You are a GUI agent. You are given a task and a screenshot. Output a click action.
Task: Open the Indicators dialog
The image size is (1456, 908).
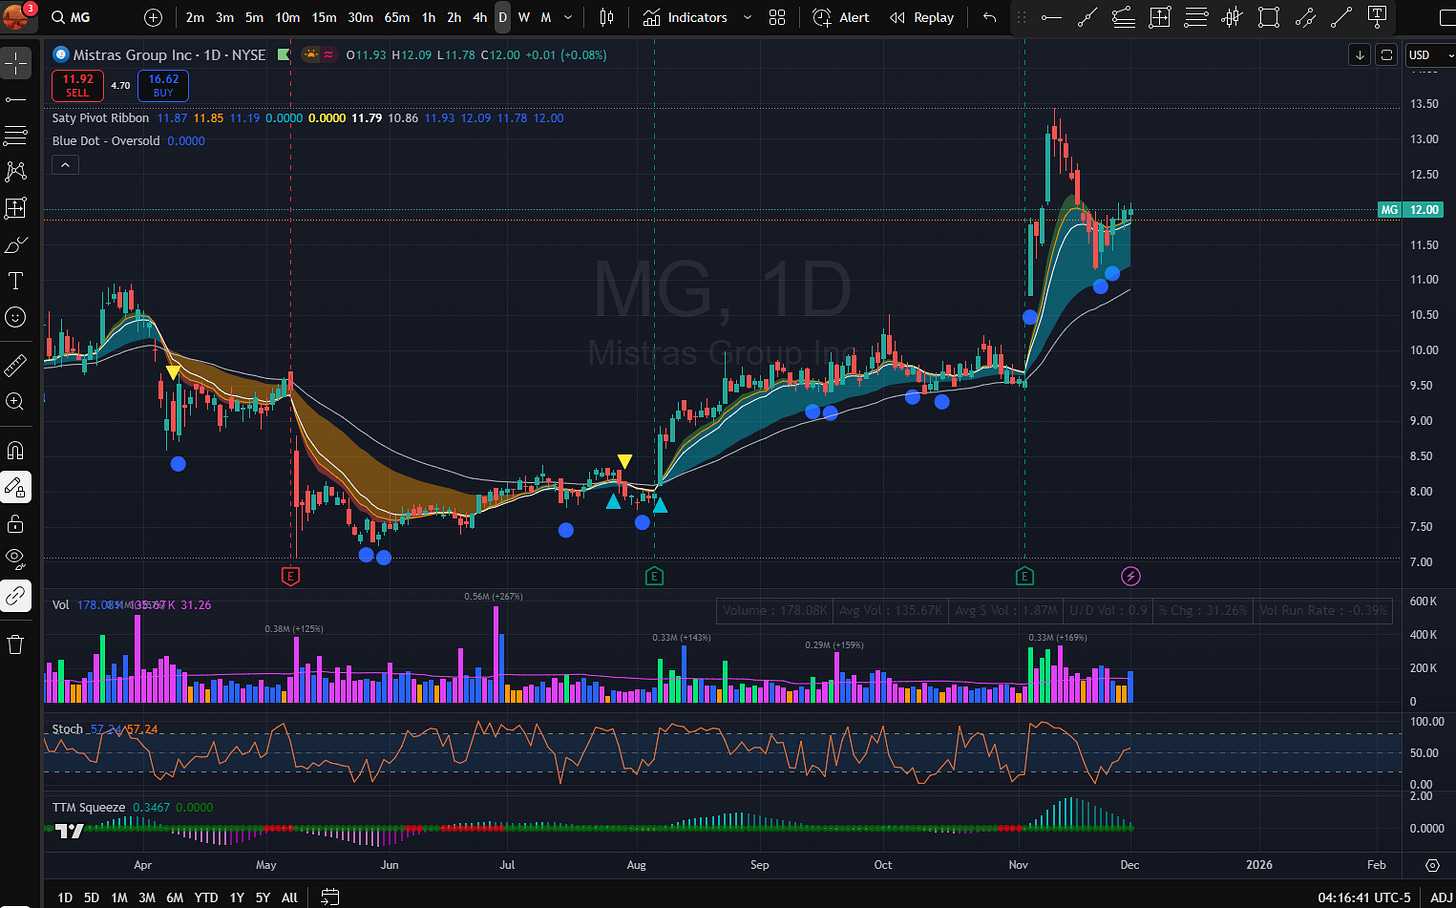(x=686, y=17)
